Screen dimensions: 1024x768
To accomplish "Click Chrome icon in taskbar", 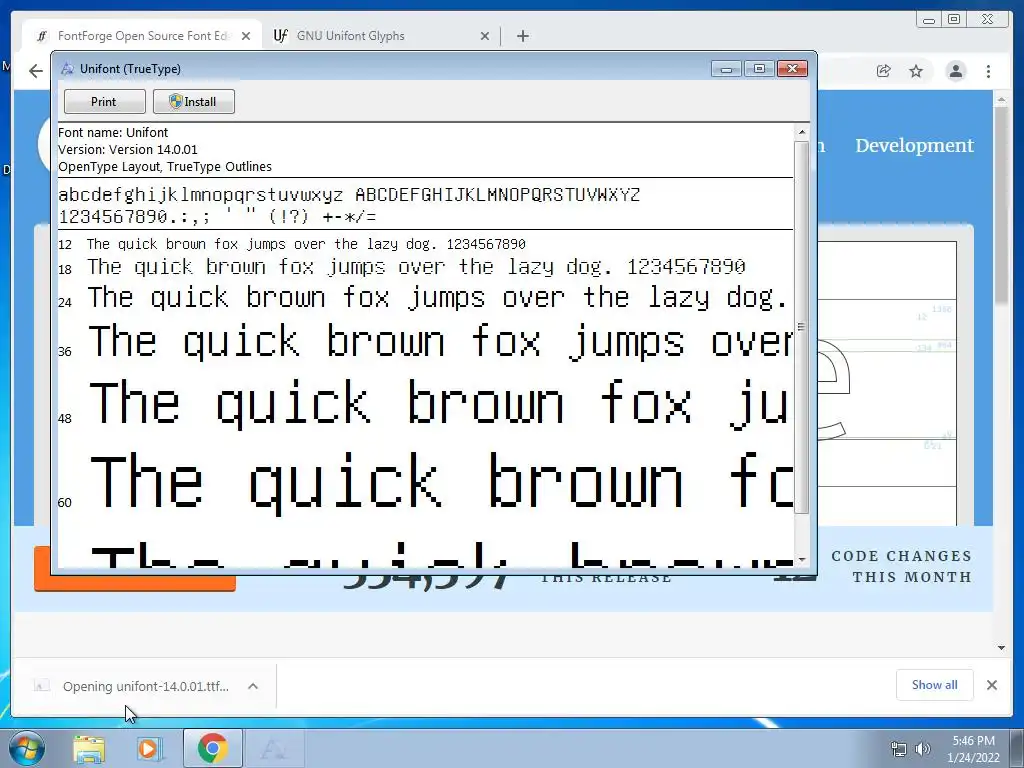I will tap(212, 748).
